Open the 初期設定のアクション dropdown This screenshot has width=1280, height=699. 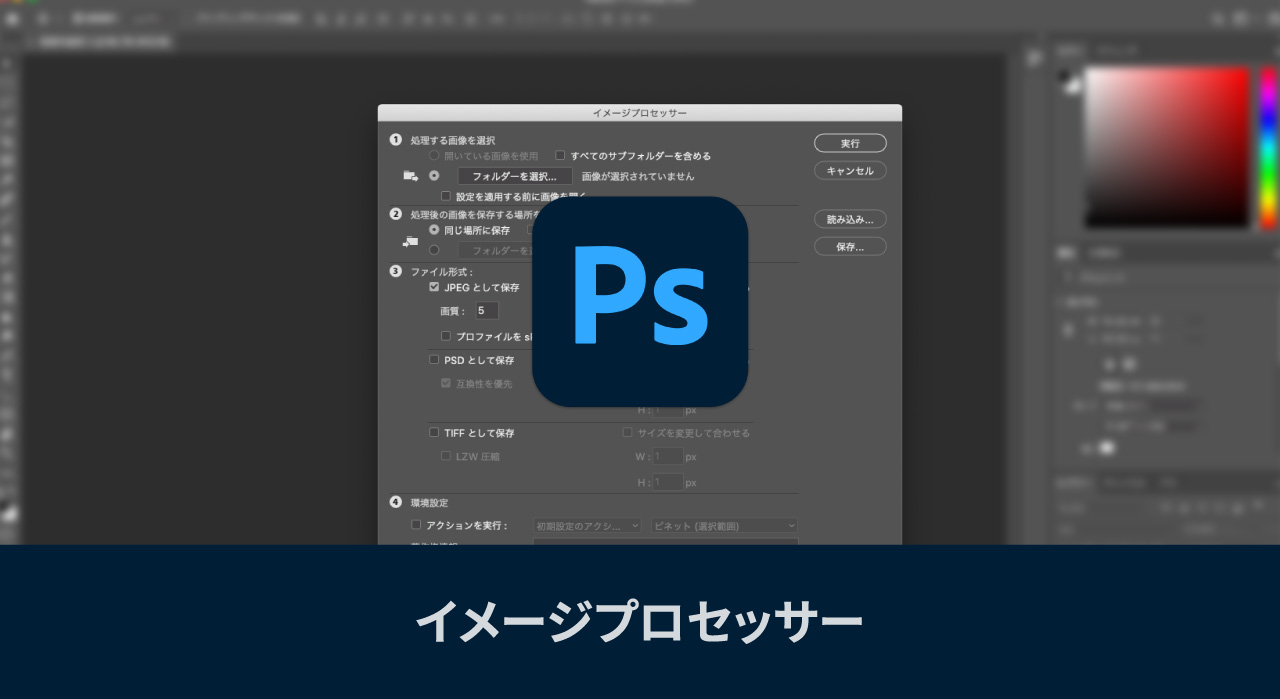[x=587, y=524]
